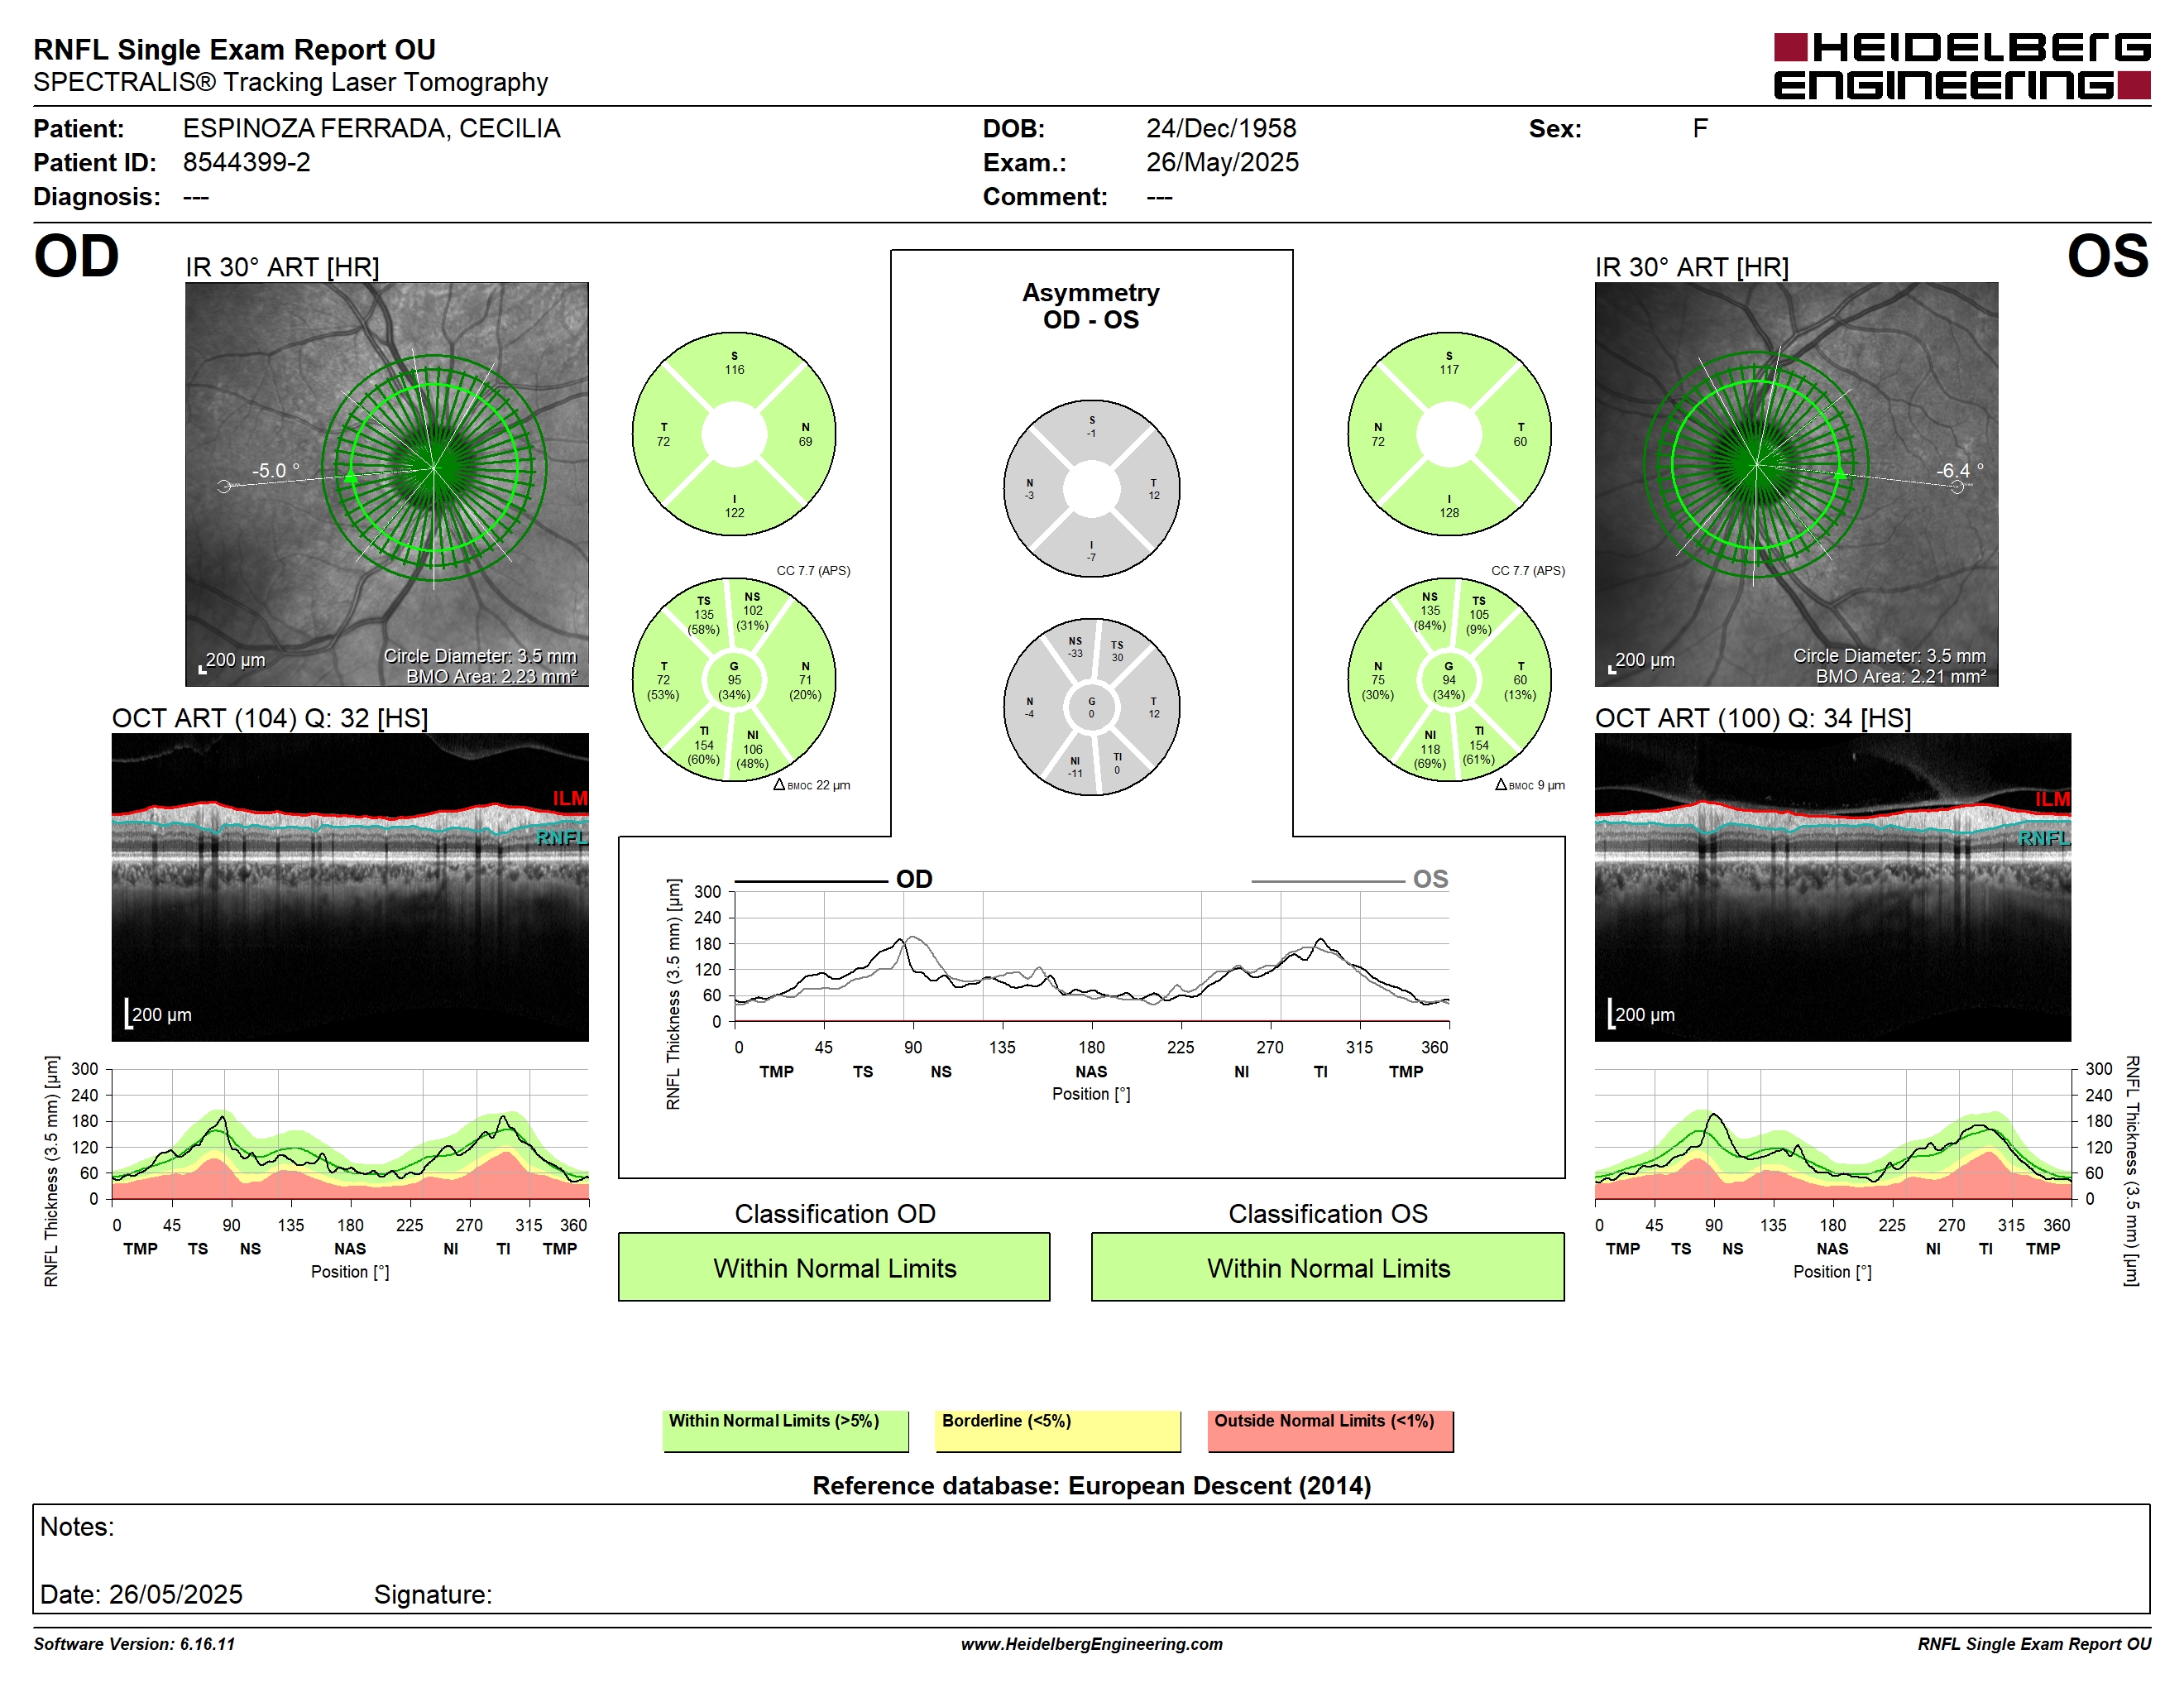Viewport: 2184px width, 1688px height.
Task: Select Patient ID 8544399-2
Action: (x=246, y=162)
